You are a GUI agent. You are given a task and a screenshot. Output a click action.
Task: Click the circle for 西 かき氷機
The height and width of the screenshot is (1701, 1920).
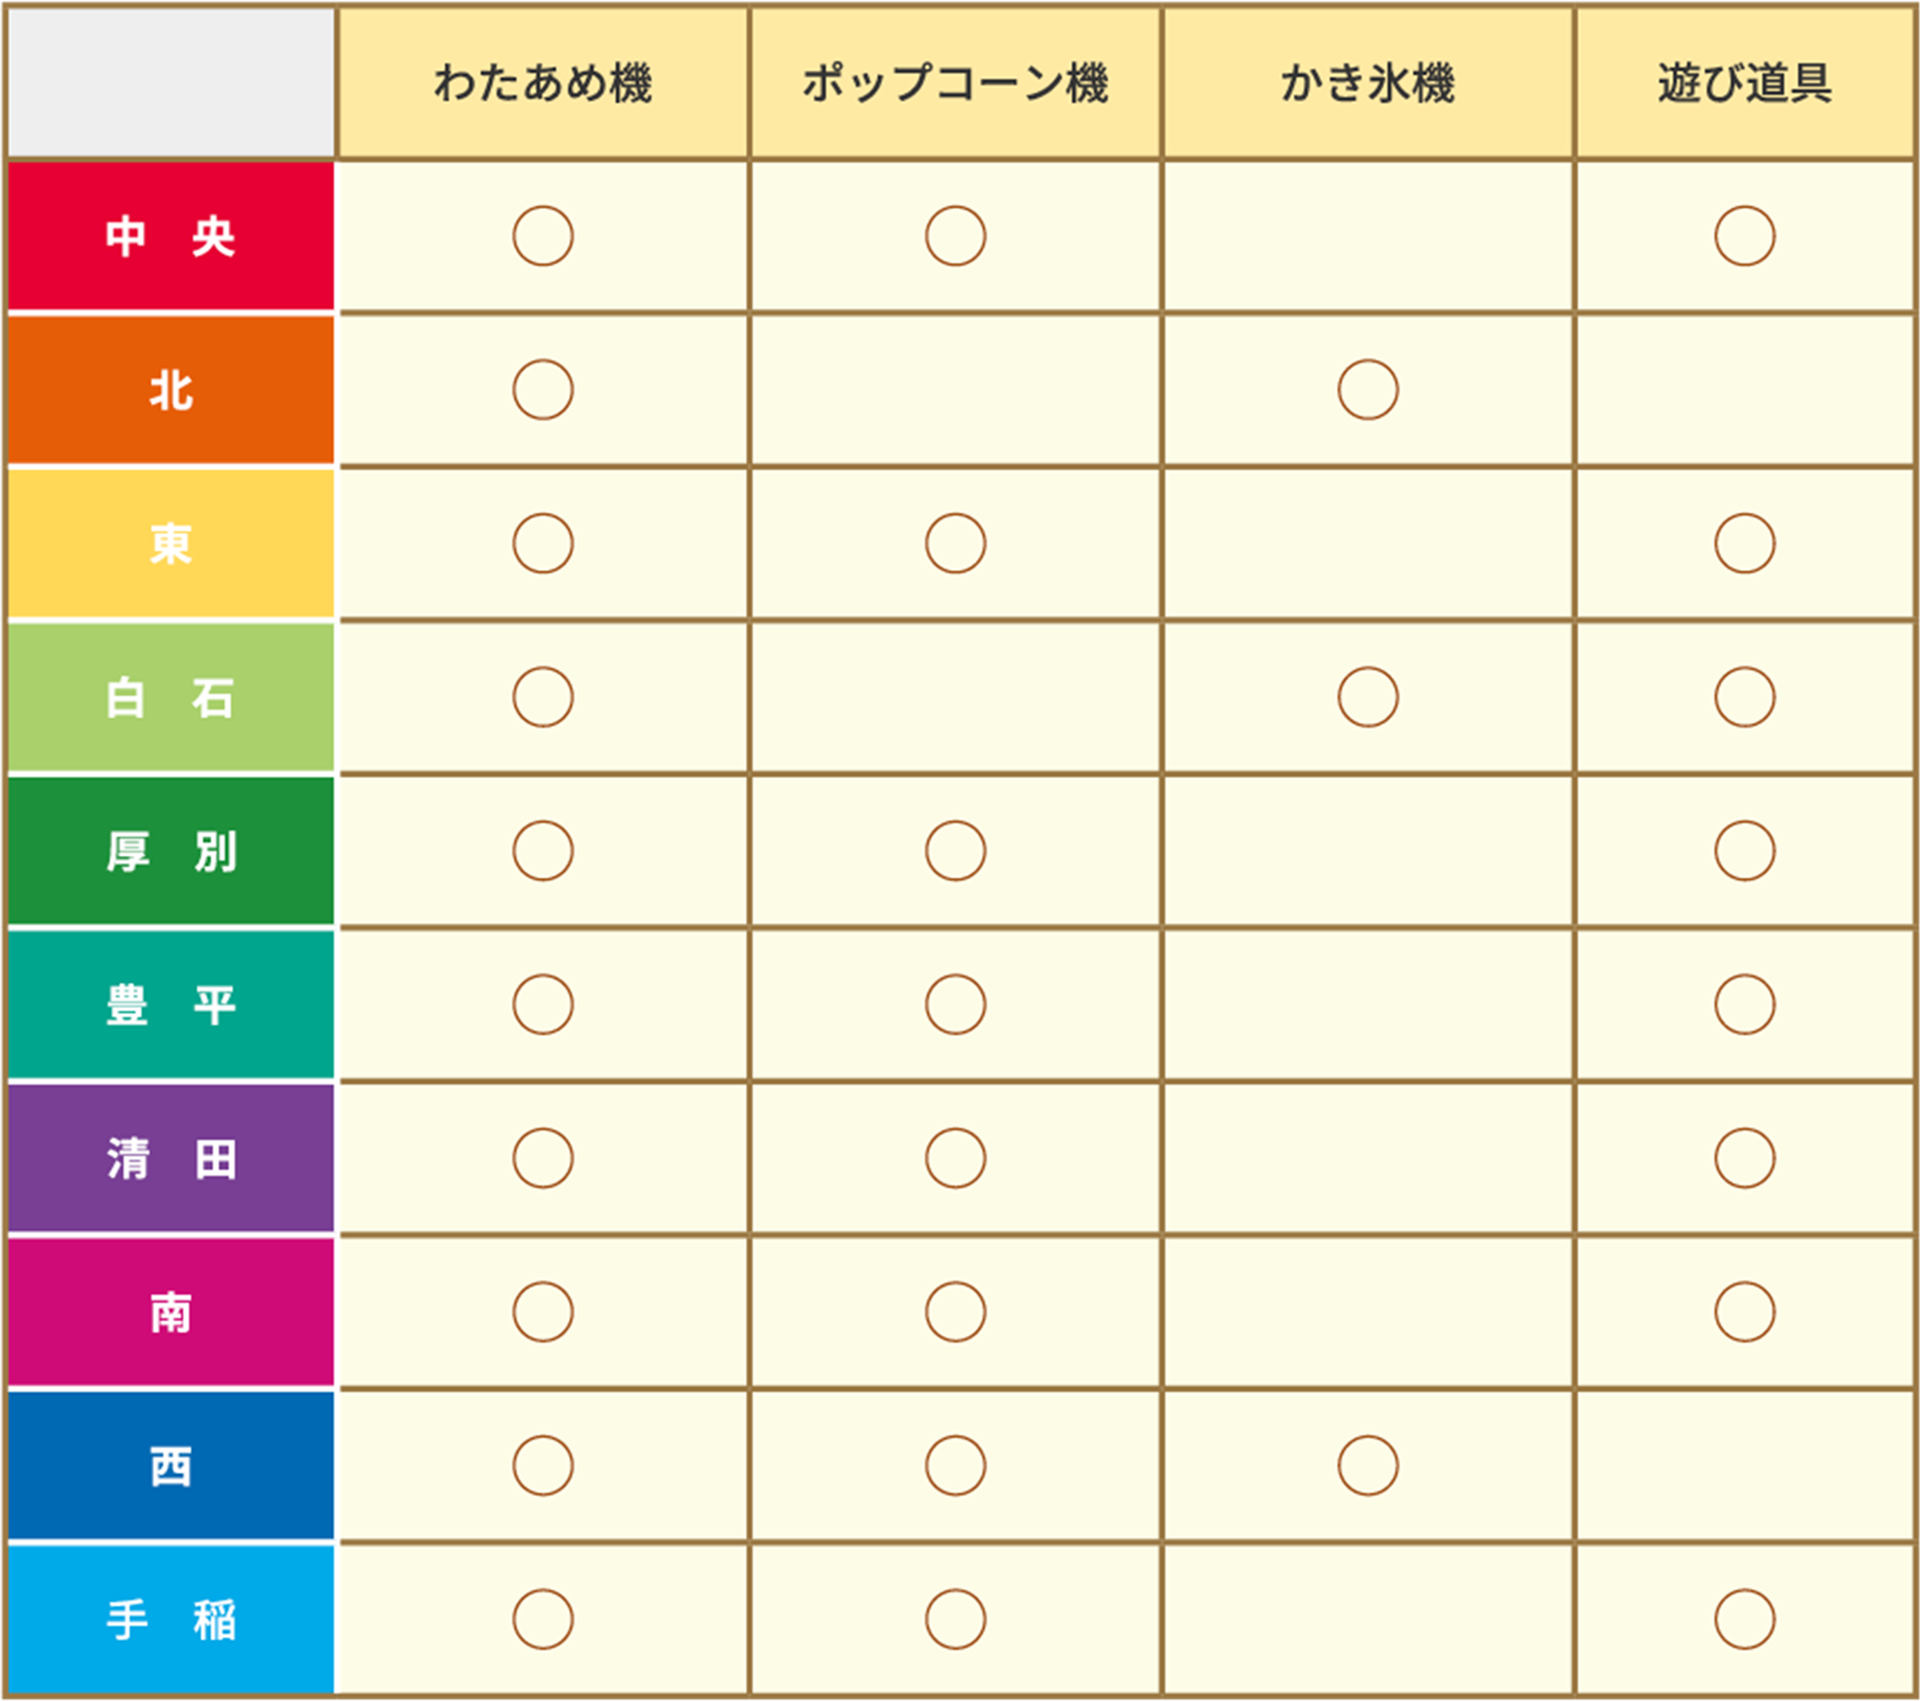[1368, 1466]
